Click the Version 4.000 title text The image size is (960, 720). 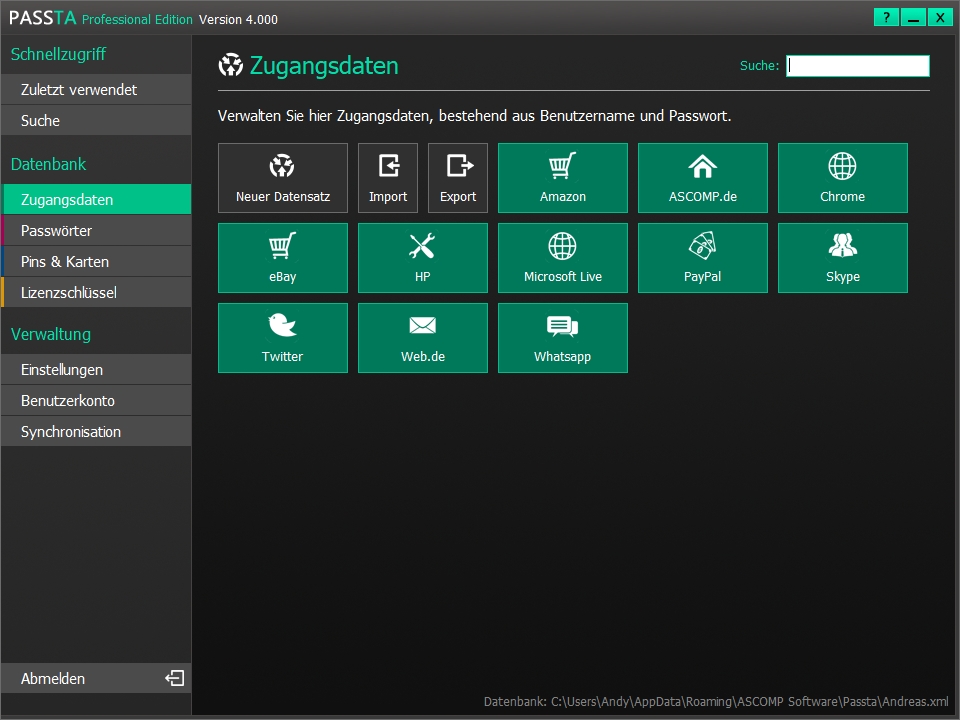[x=238, y=20]
